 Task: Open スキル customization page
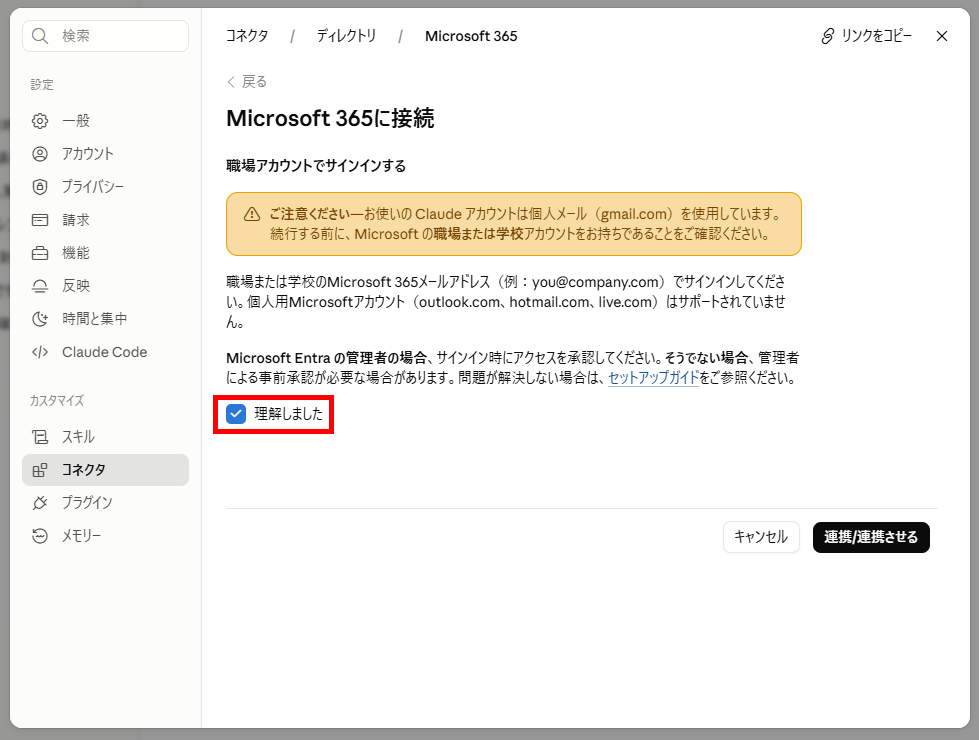click(x=106, y=437)
